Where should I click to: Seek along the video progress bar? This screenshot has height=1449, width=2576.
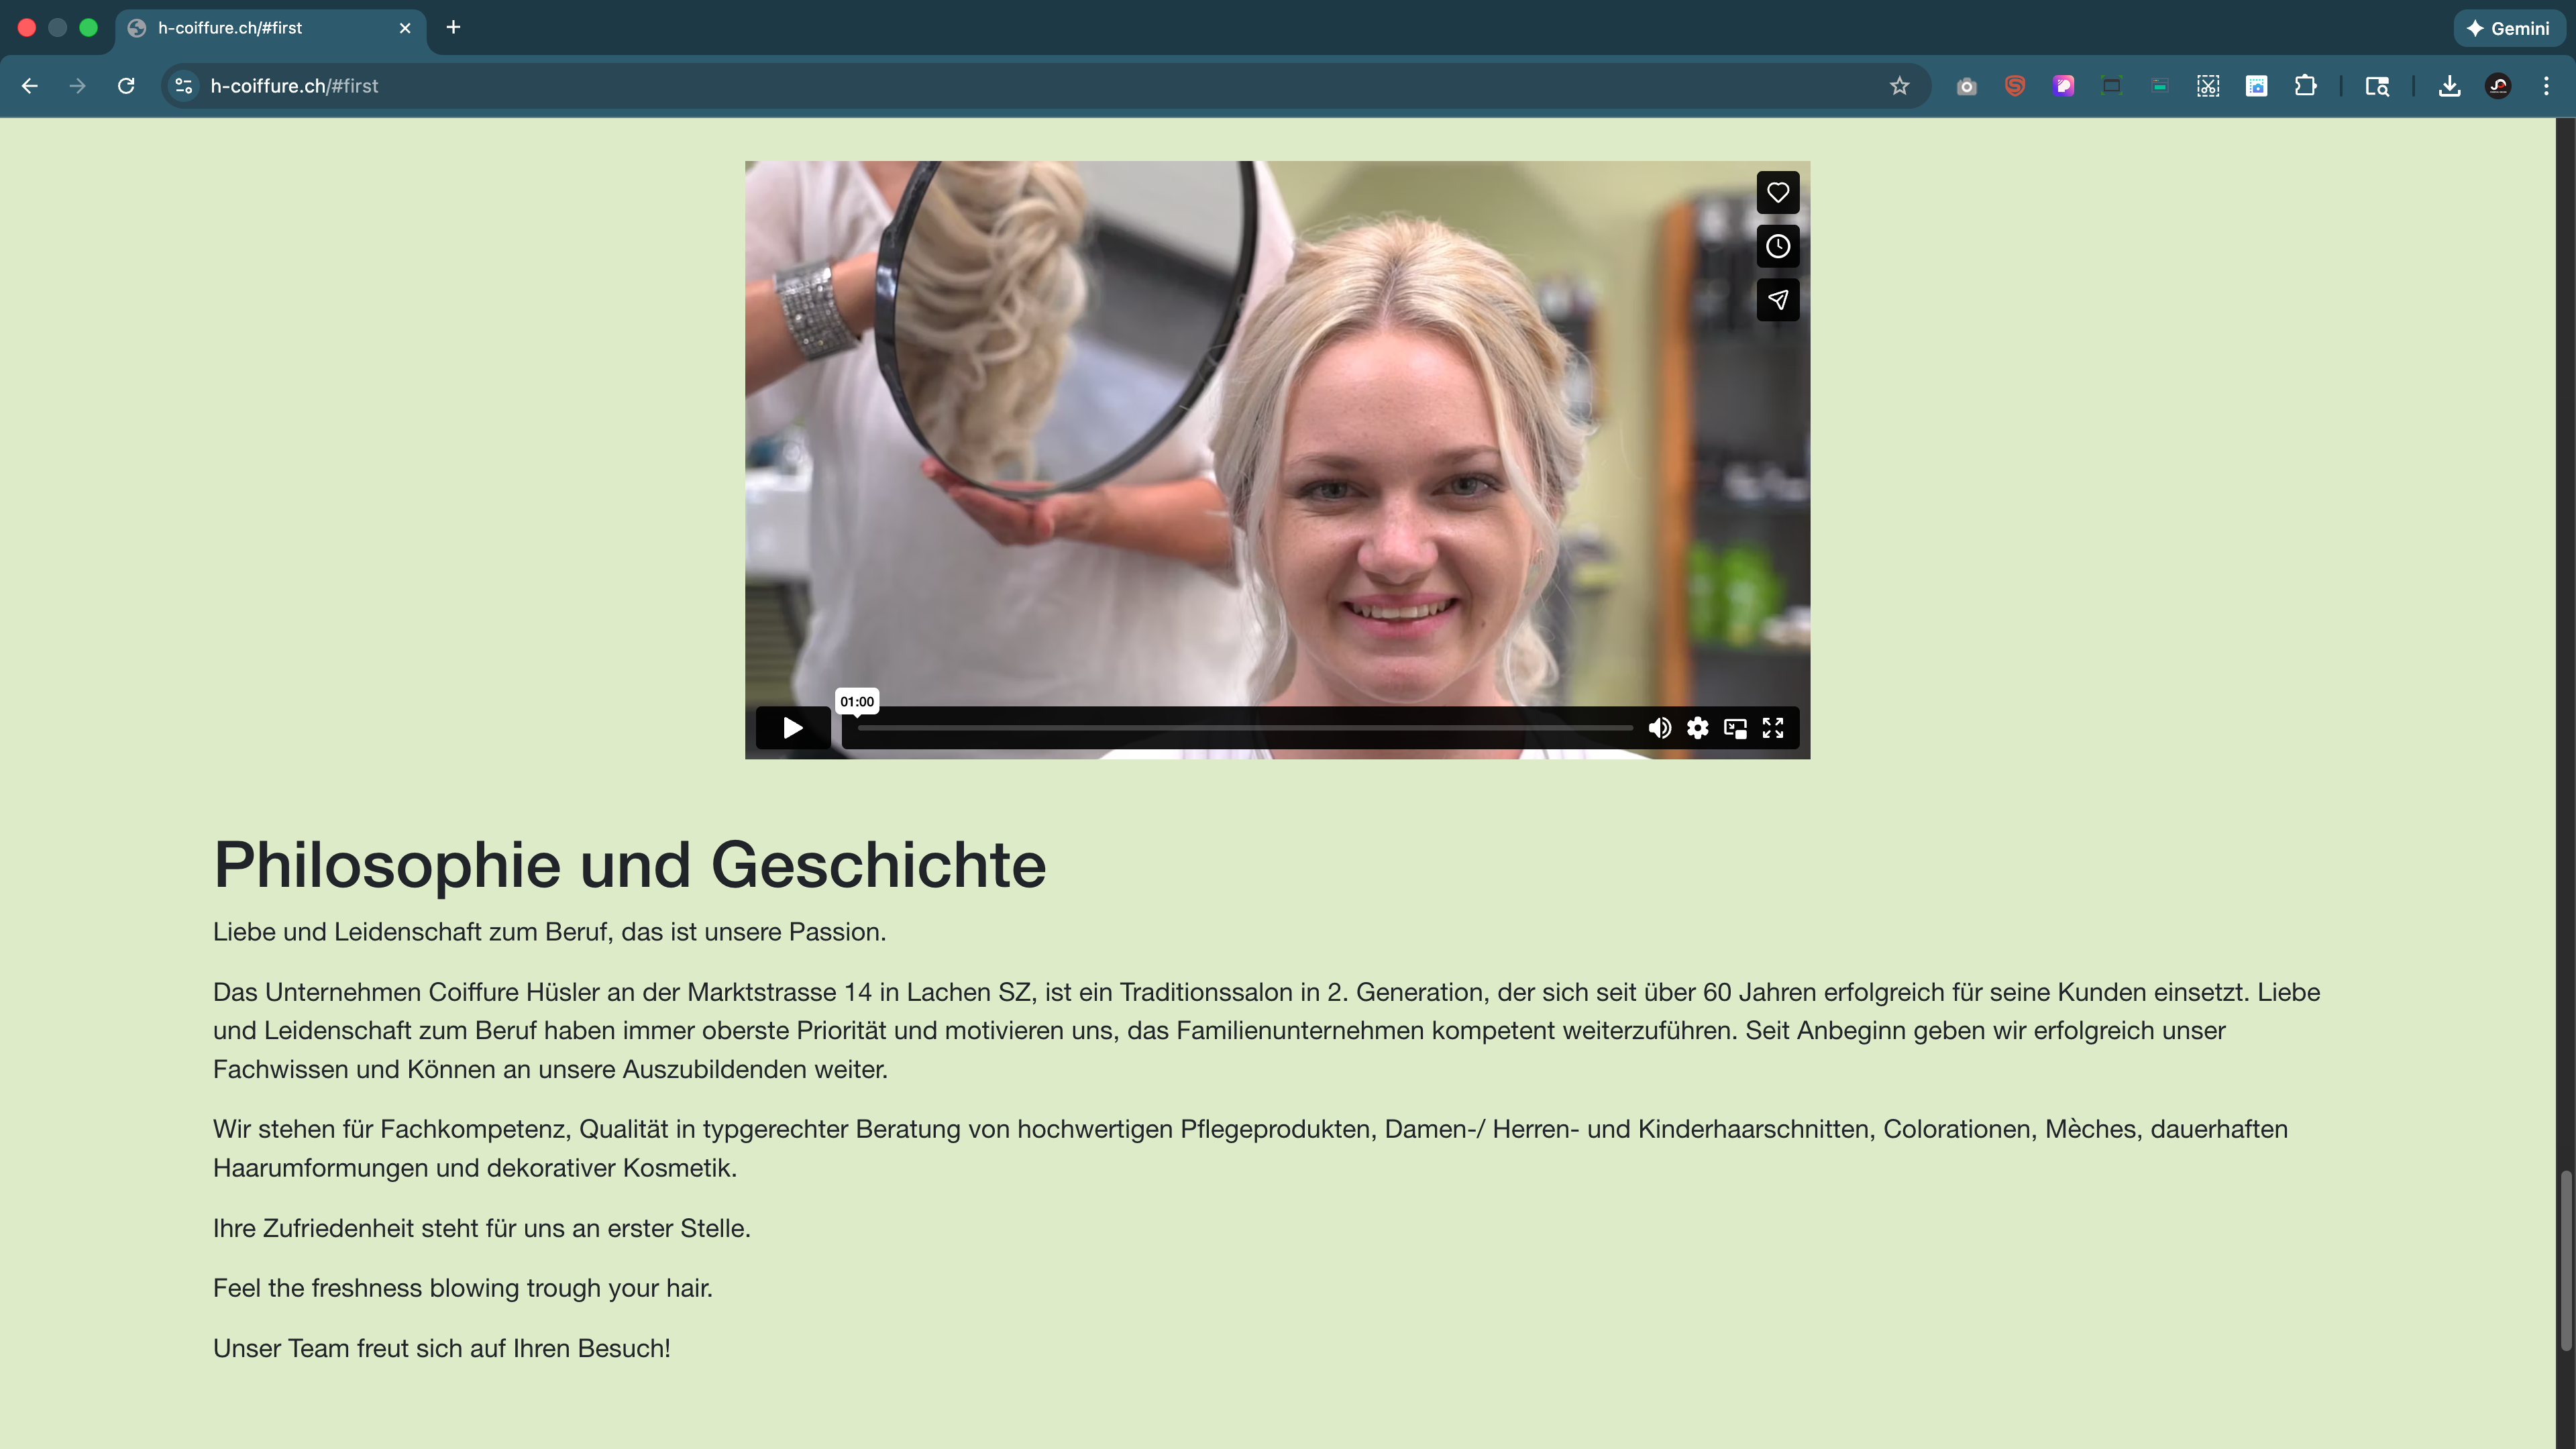click(1244, 729)
